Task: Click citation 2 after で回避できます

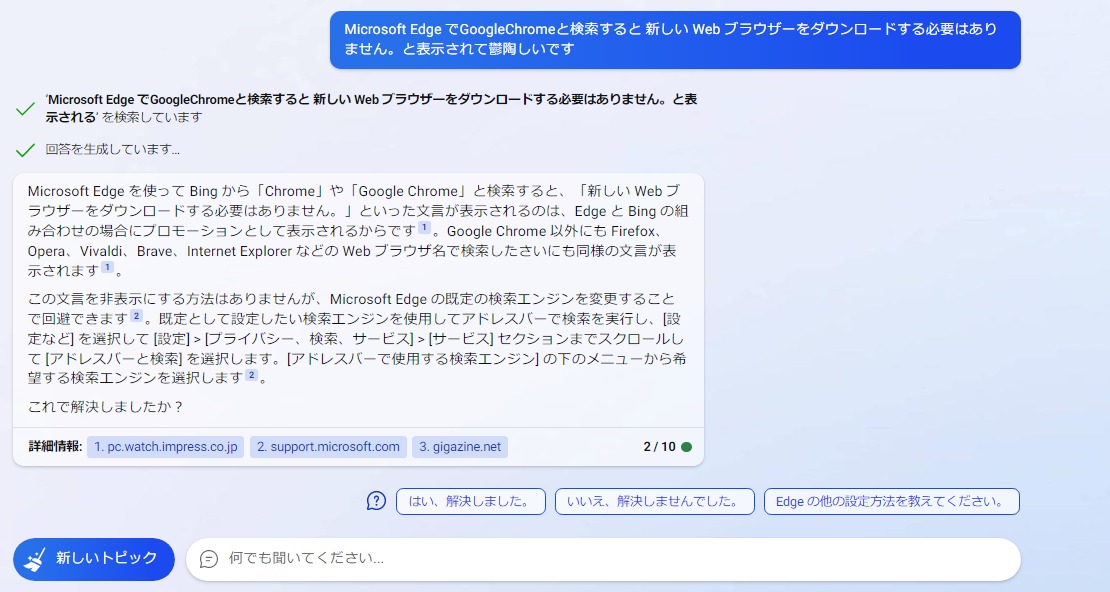Action: [x=137, y=316]
